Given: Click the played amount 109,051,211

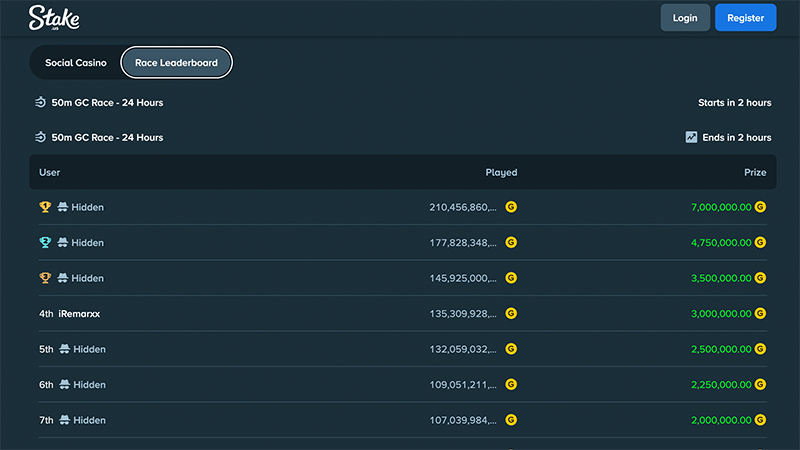Looking at the screenshot, I should 463,385.
